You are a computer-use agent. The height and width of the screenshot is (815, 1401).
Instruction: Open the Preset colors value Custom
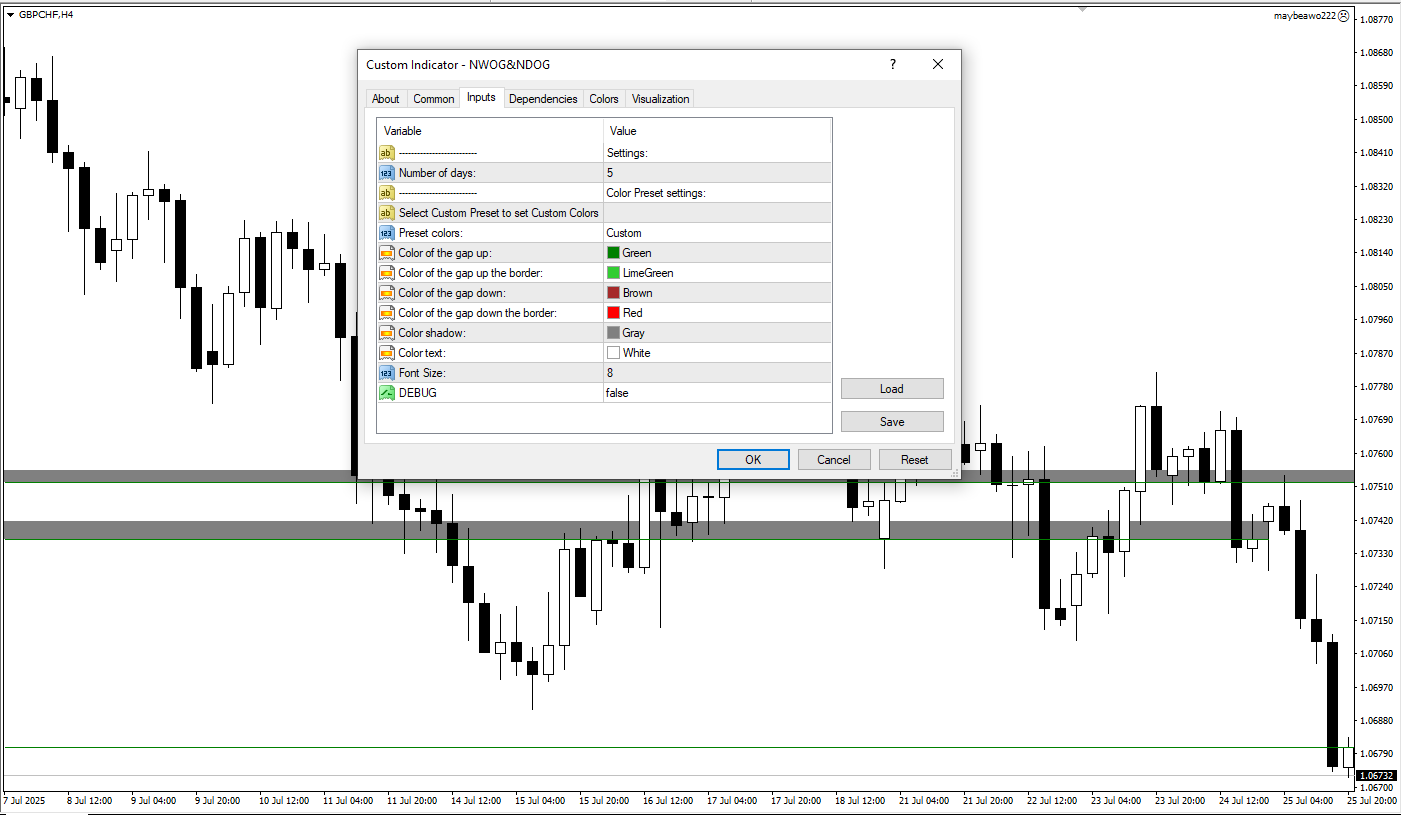tap(717, 233)
